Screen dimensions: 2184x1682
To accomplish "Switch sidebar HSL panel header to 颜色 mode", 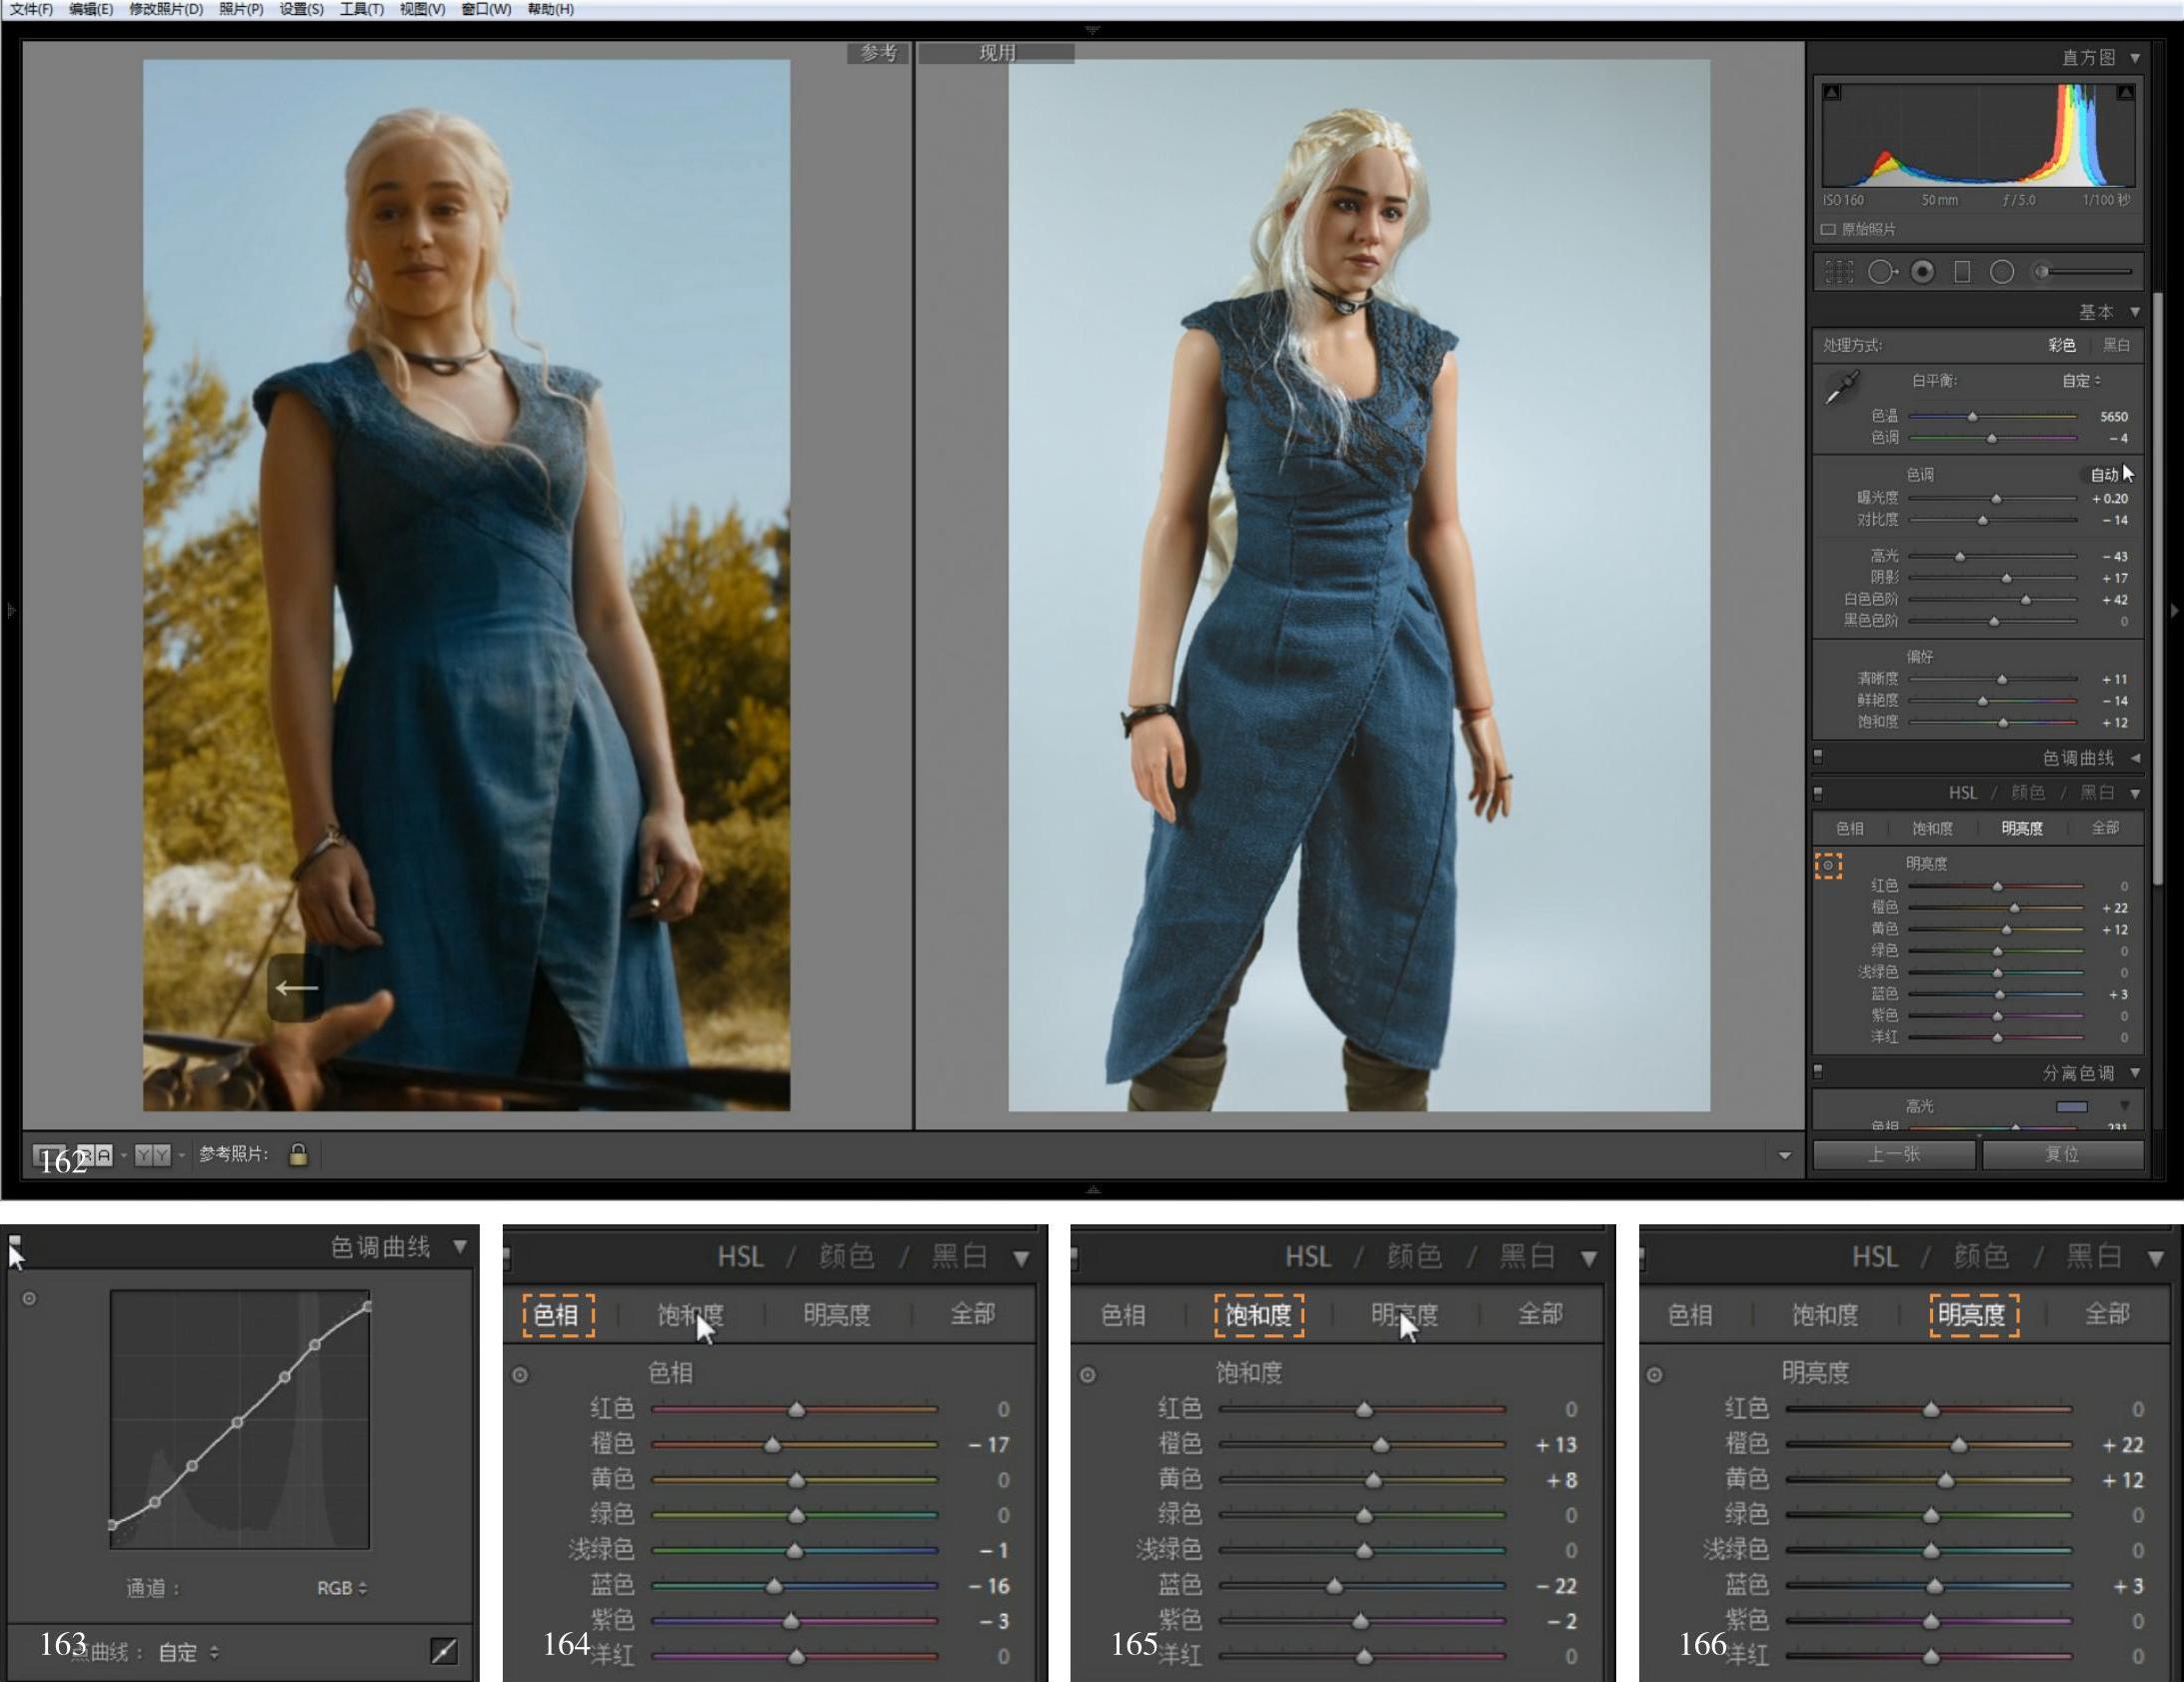I will 2027,793.
